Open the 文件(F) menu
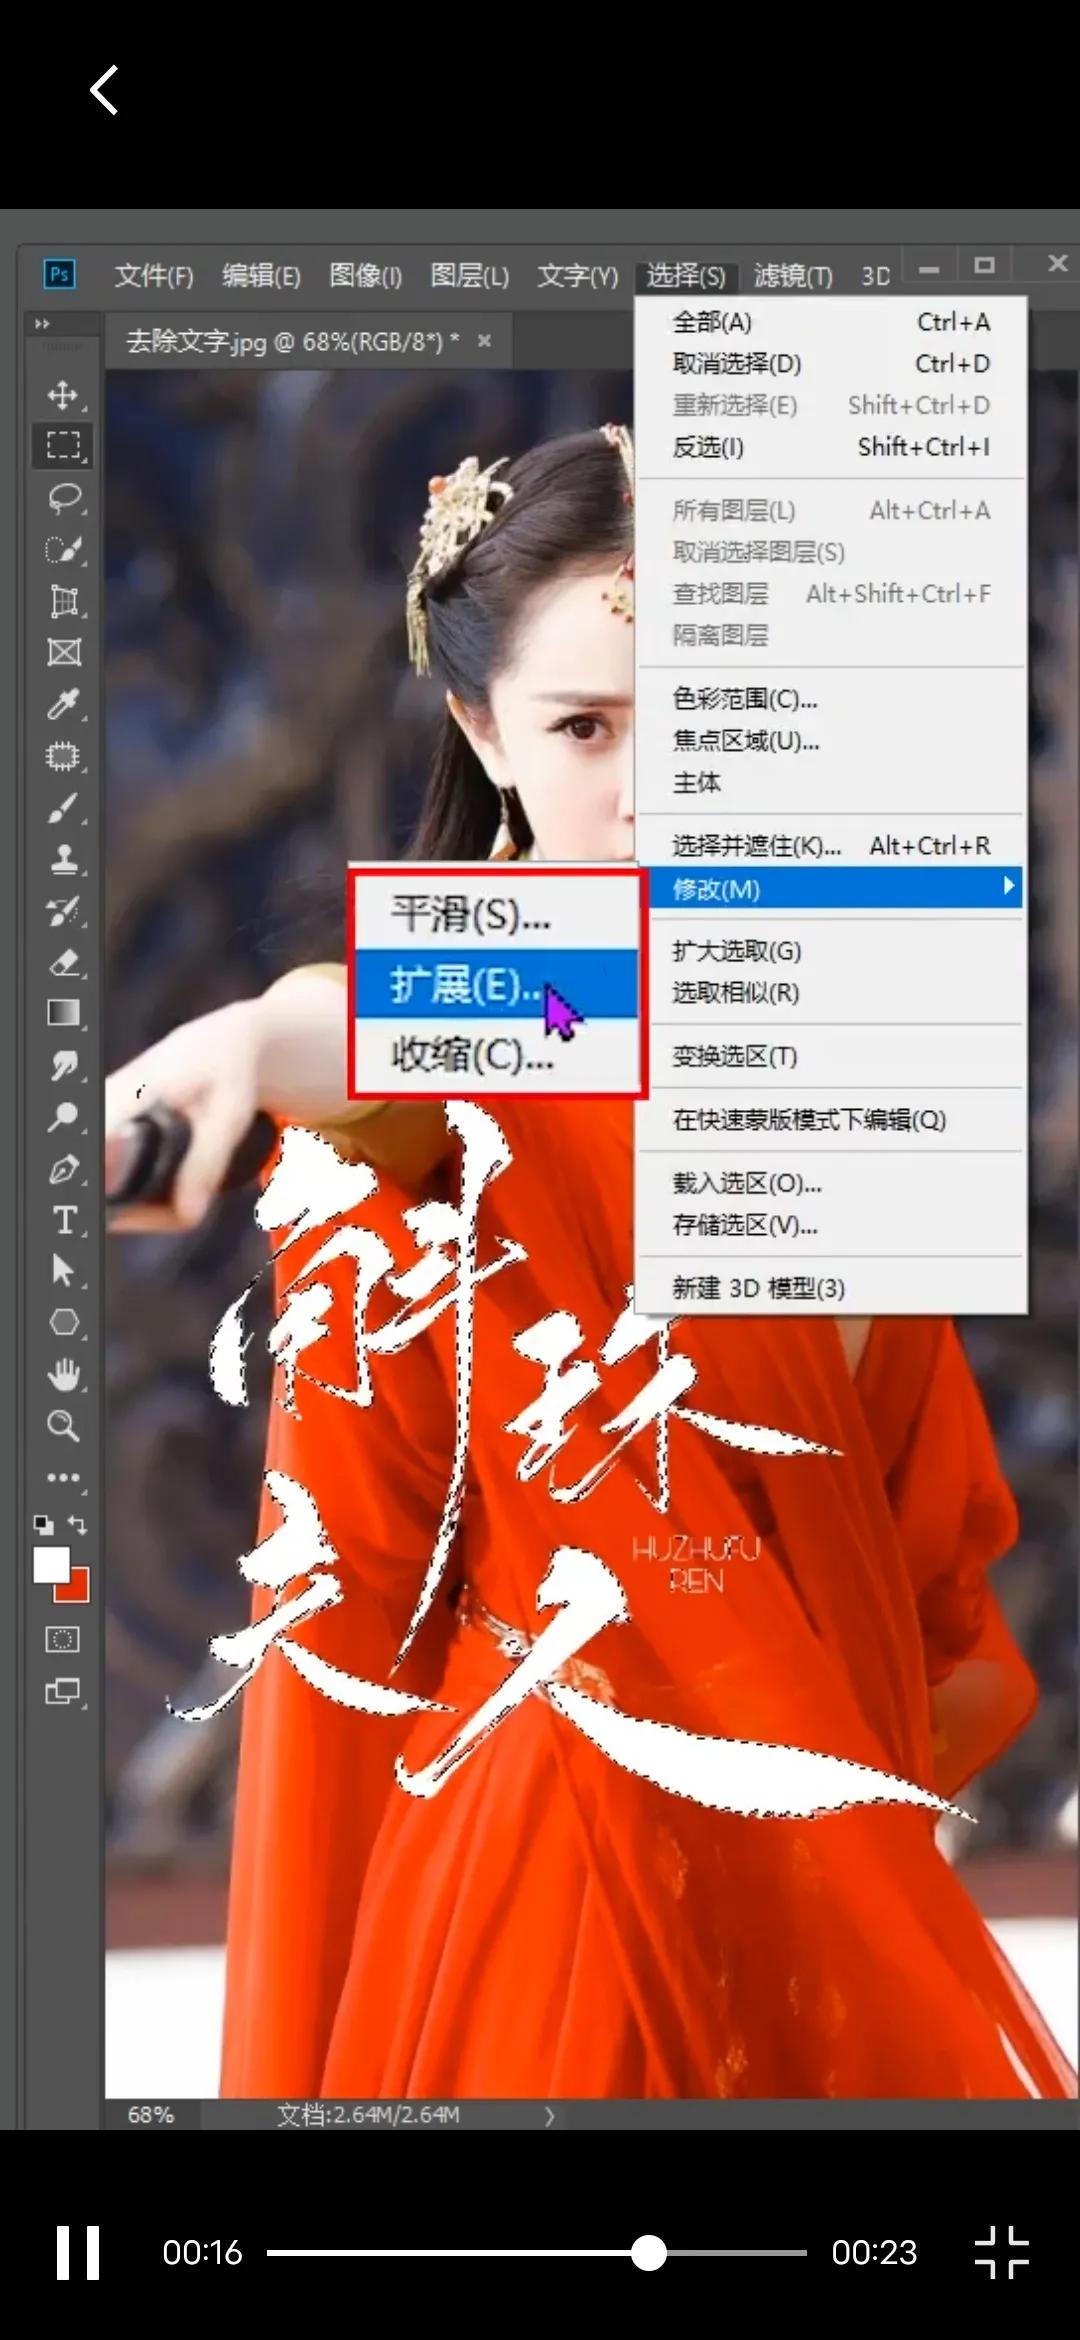1080x2340 pixels. [153, 275]
